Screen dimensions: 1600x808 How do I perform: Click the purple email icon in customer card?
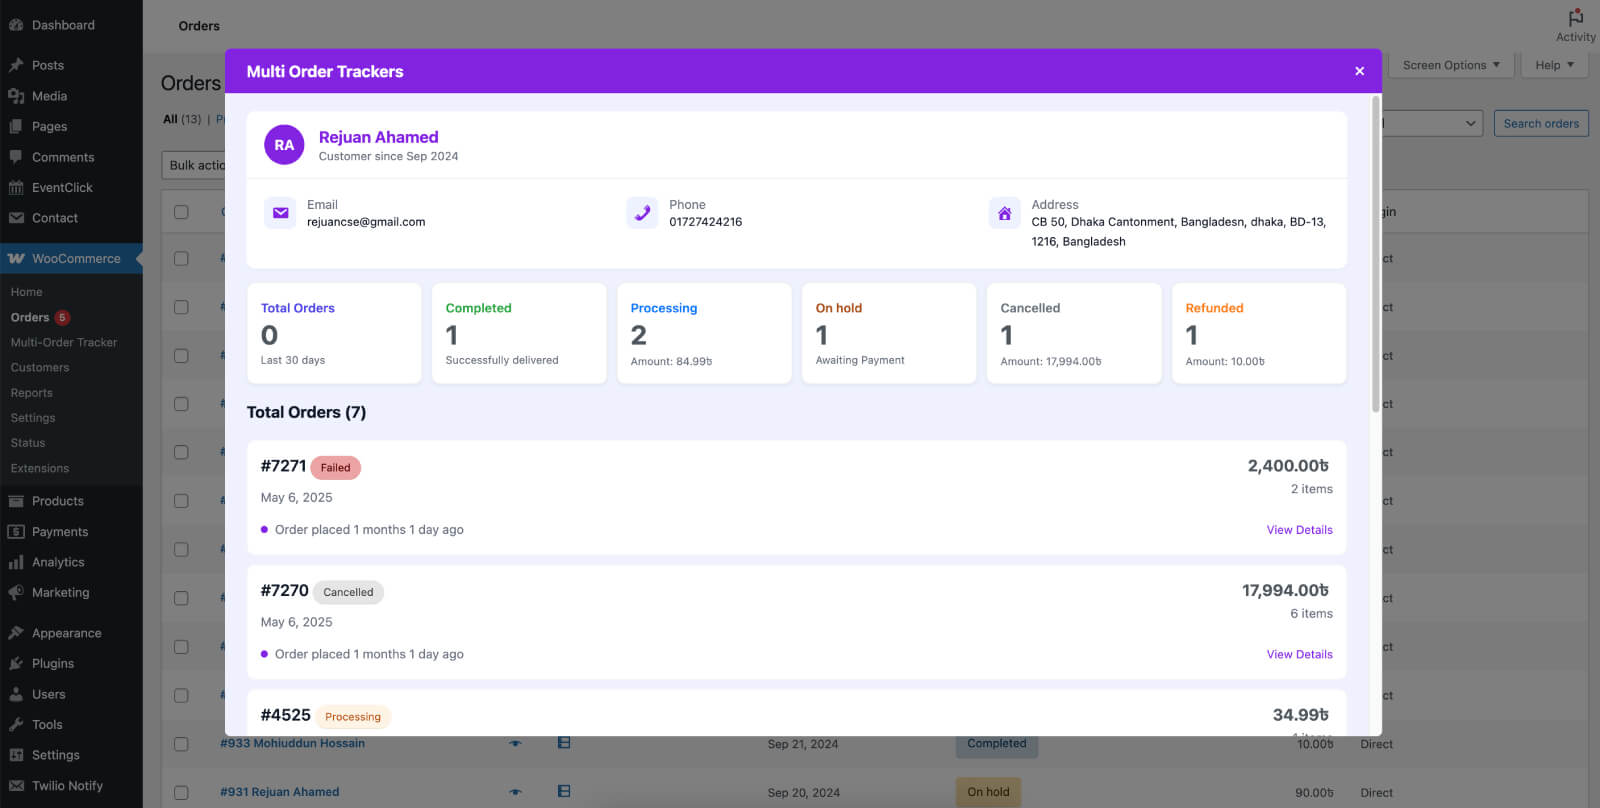pos(281,213)
